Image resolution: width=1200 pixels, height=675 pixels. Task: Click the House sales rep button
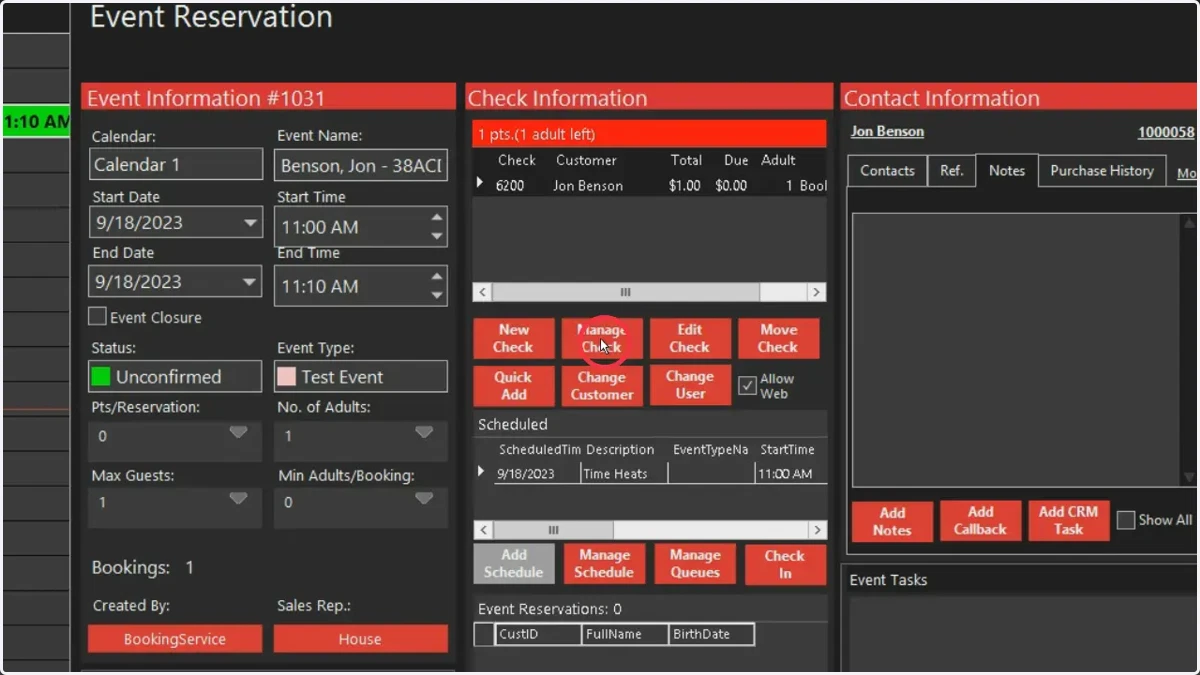tap(360, 639)
